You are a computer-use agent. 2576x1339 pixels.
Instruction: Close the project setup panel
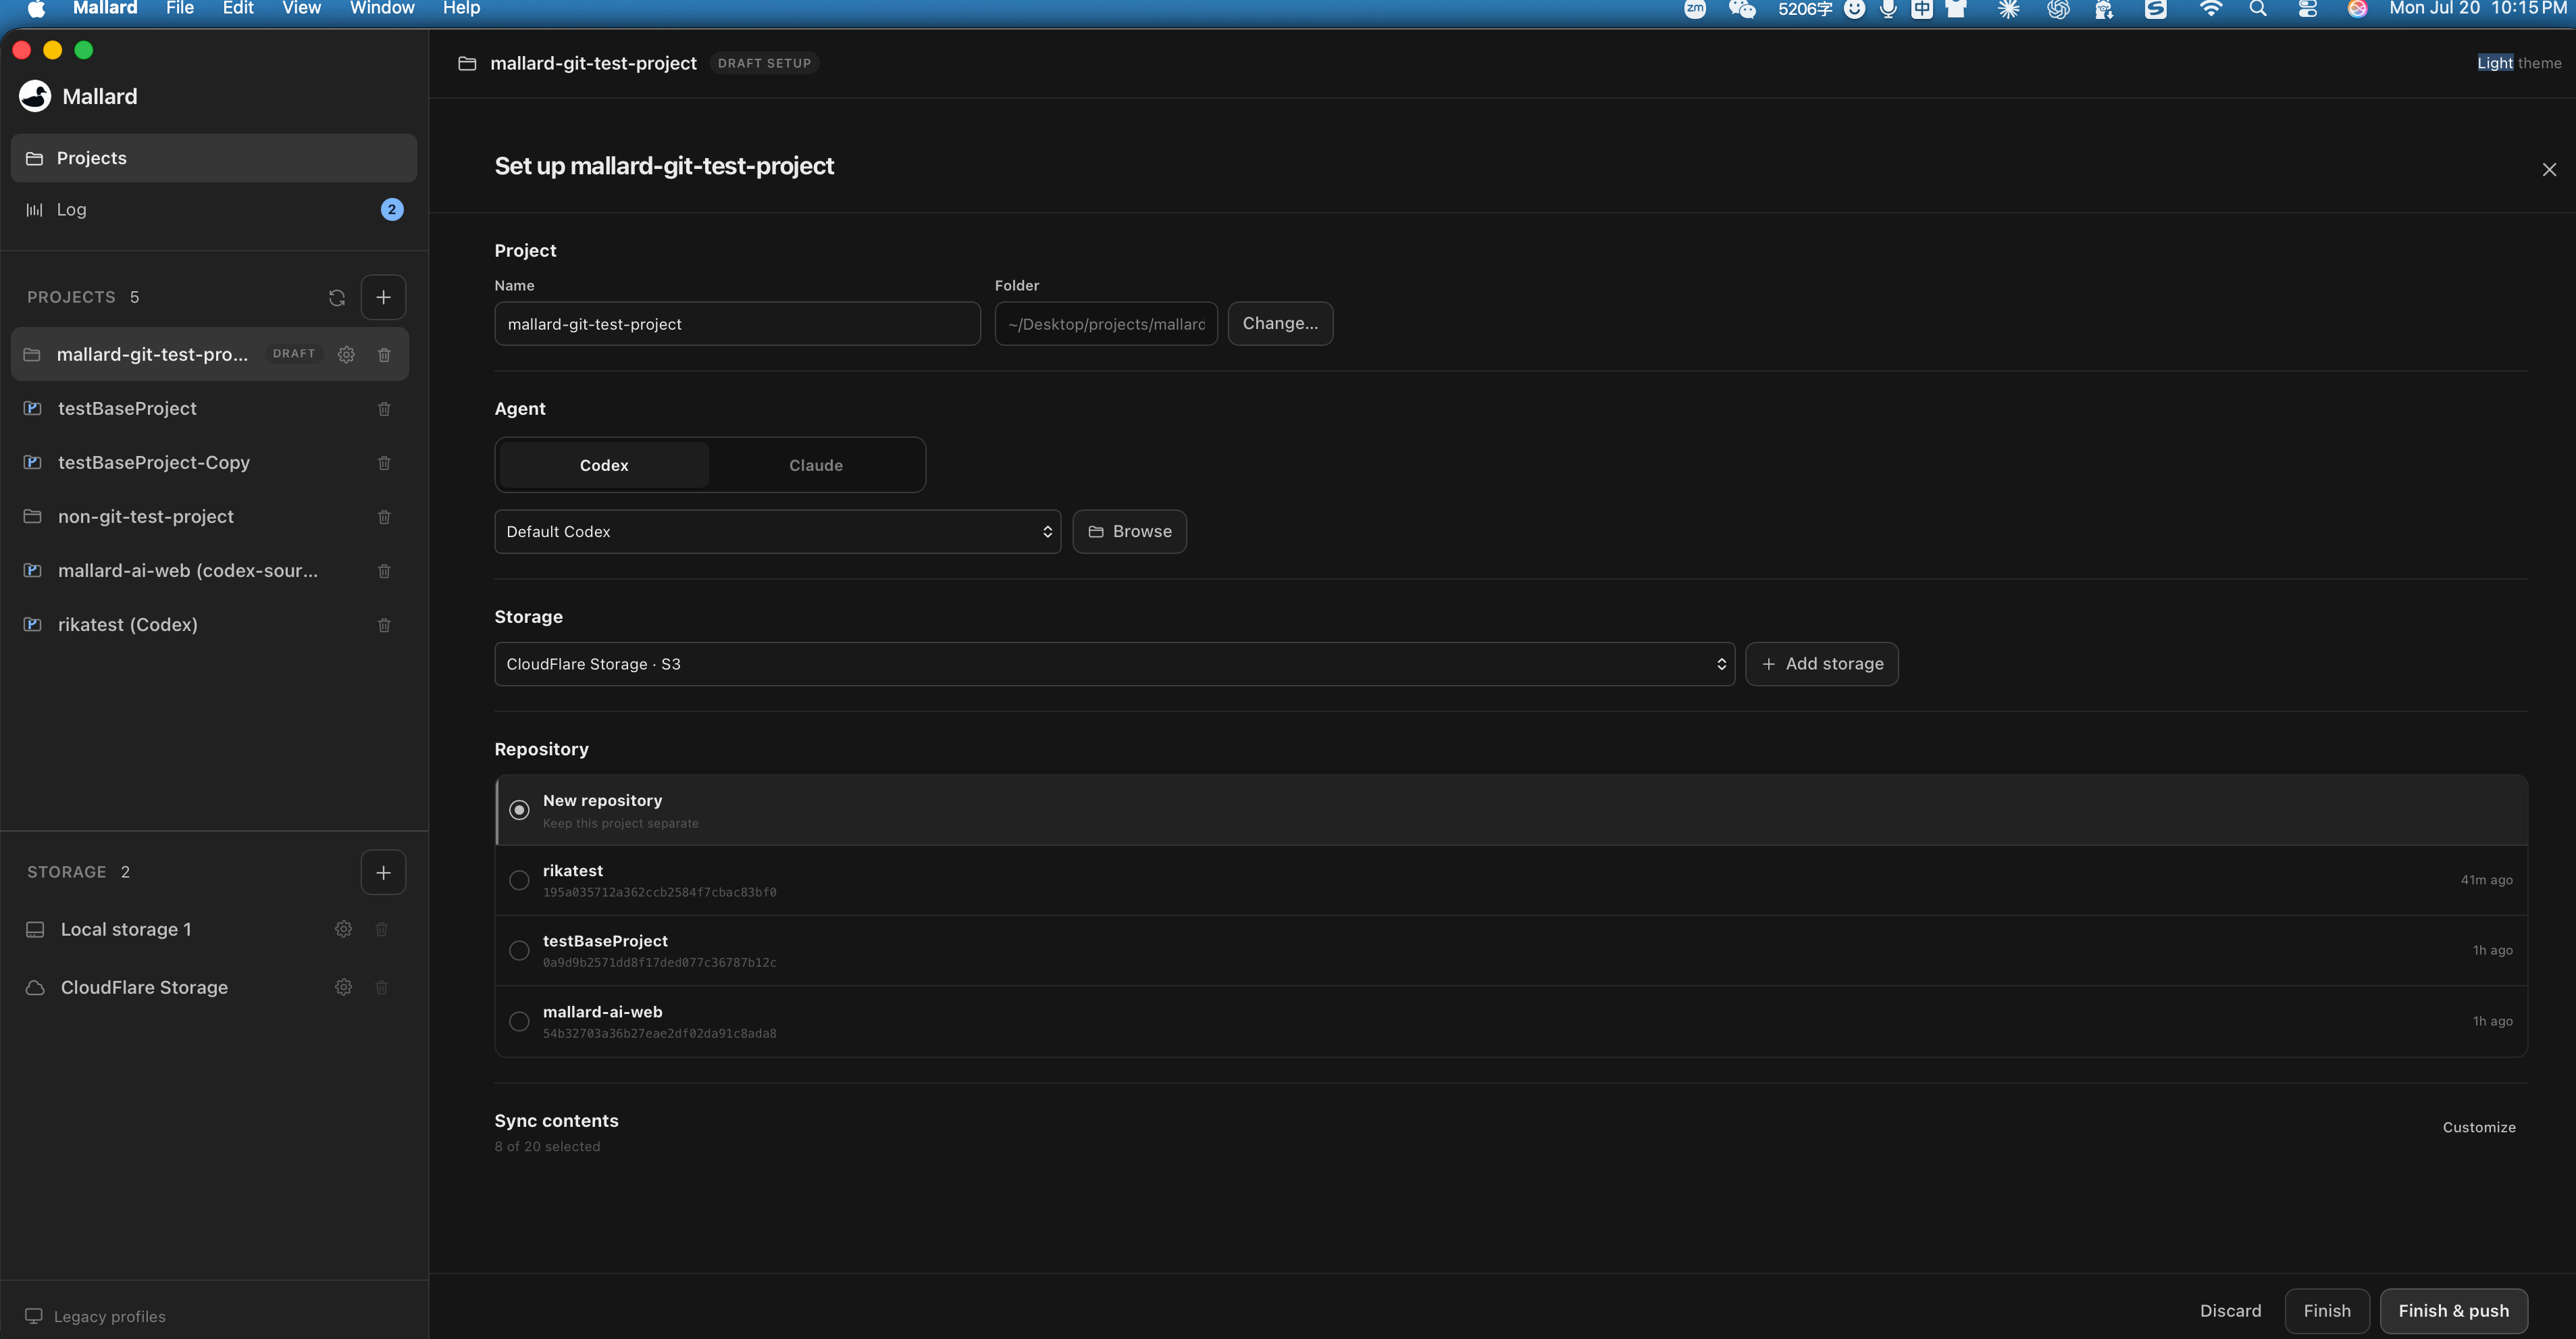(2549, 169)
